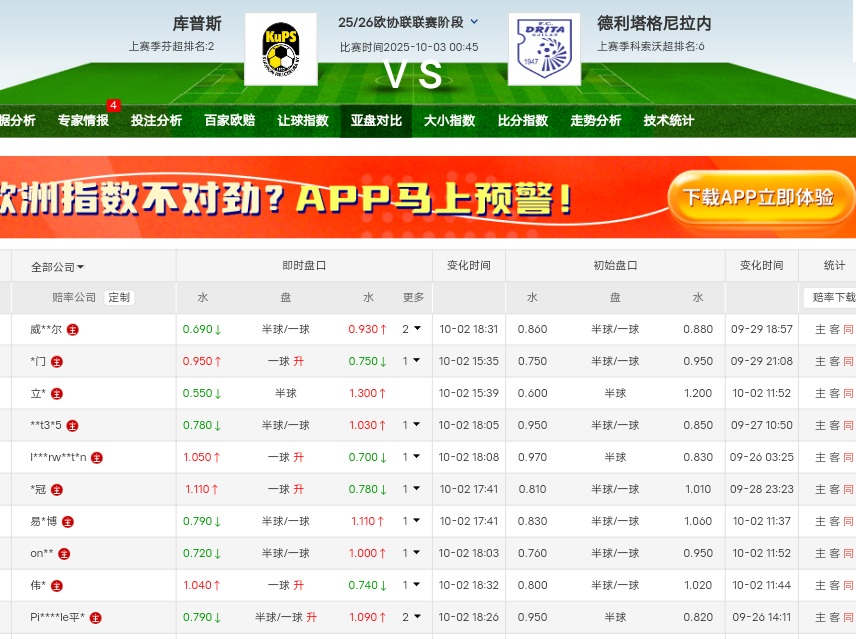Select 客 stats filter in *门 row
Screen dimensions: 856x639
click(834, 361)
